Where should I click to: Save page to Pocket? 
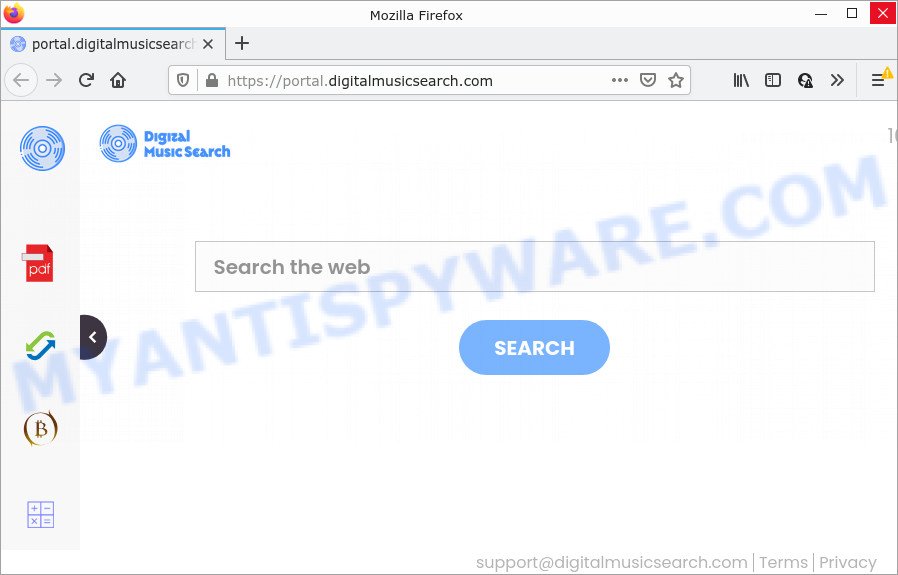click(648, 80)
